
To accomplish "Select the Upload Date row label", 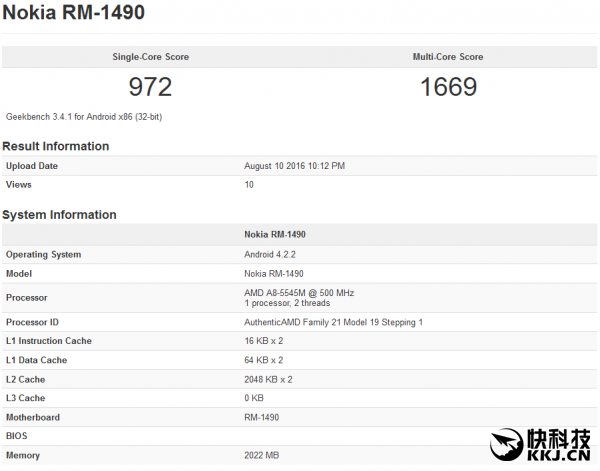I will click(32, 165).
